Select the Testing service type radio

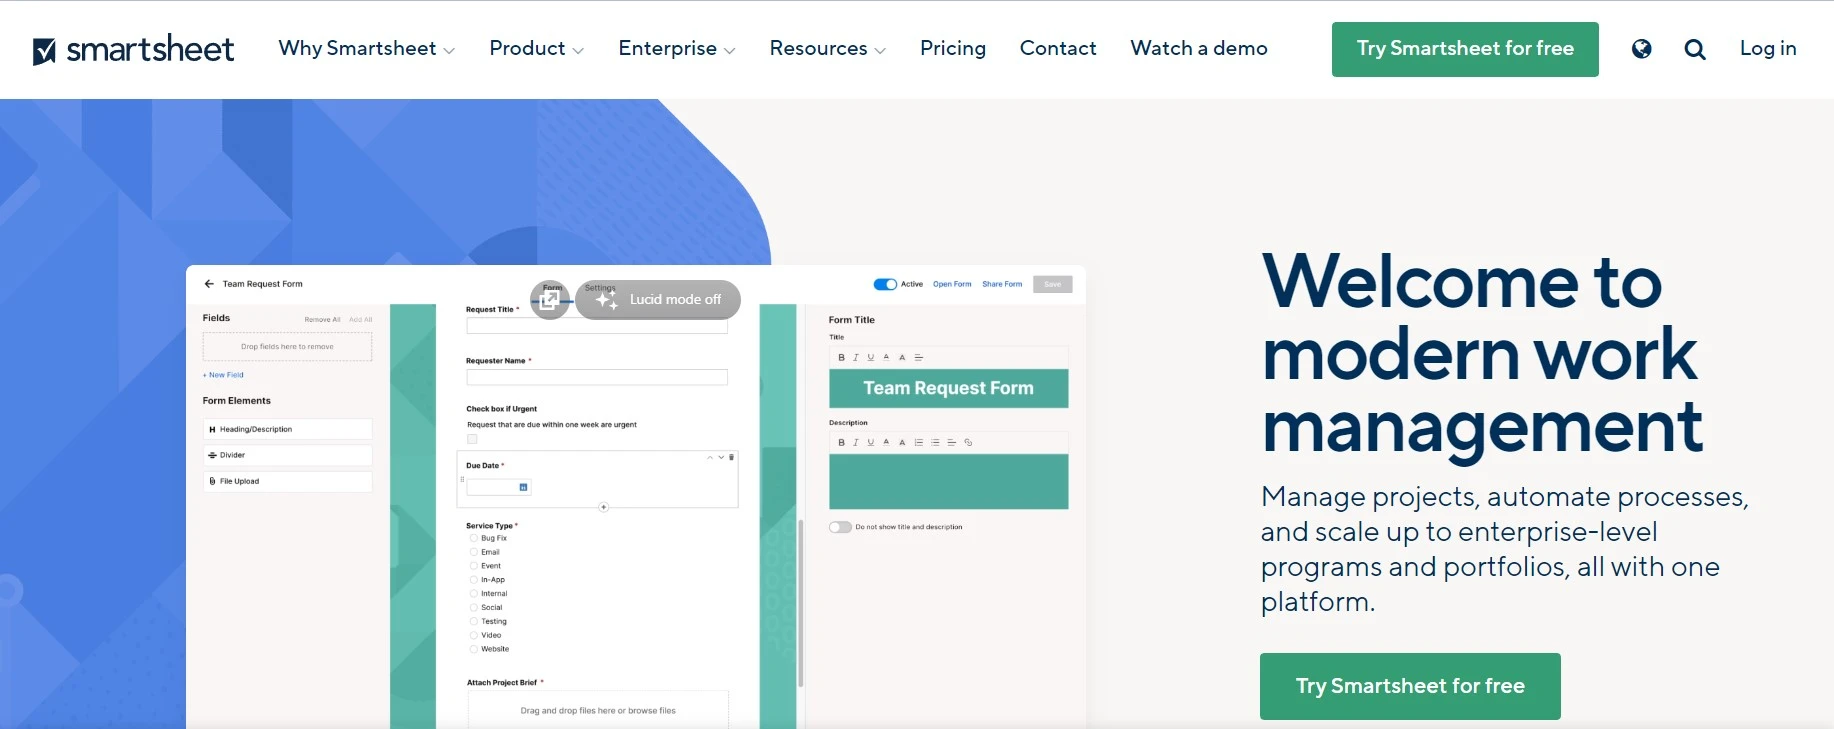(474, 622)
